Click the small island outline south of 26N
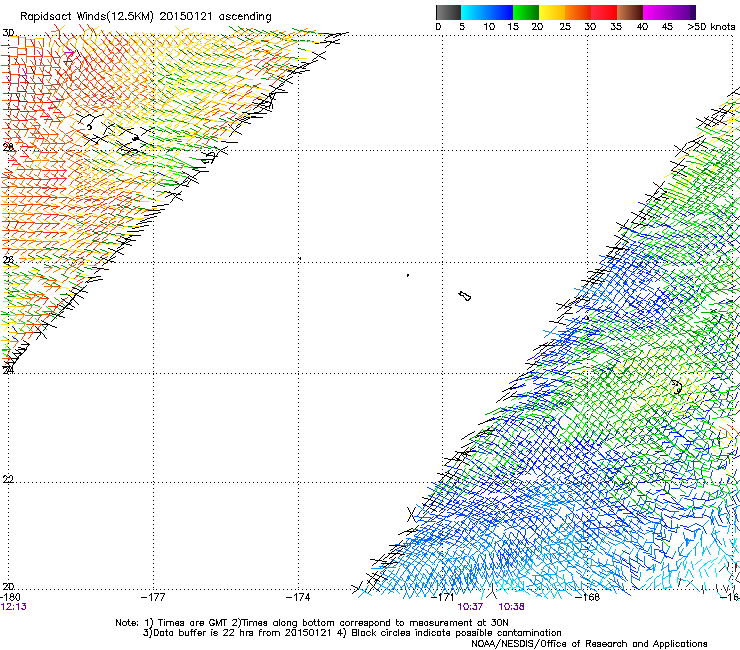 coord(465,296)
